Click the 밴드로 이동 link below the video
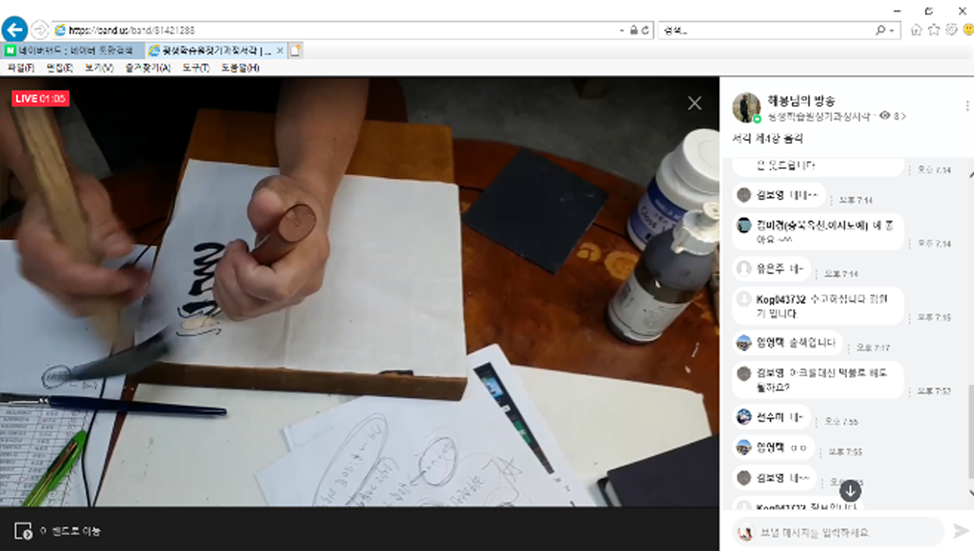 tap(69, 531)
